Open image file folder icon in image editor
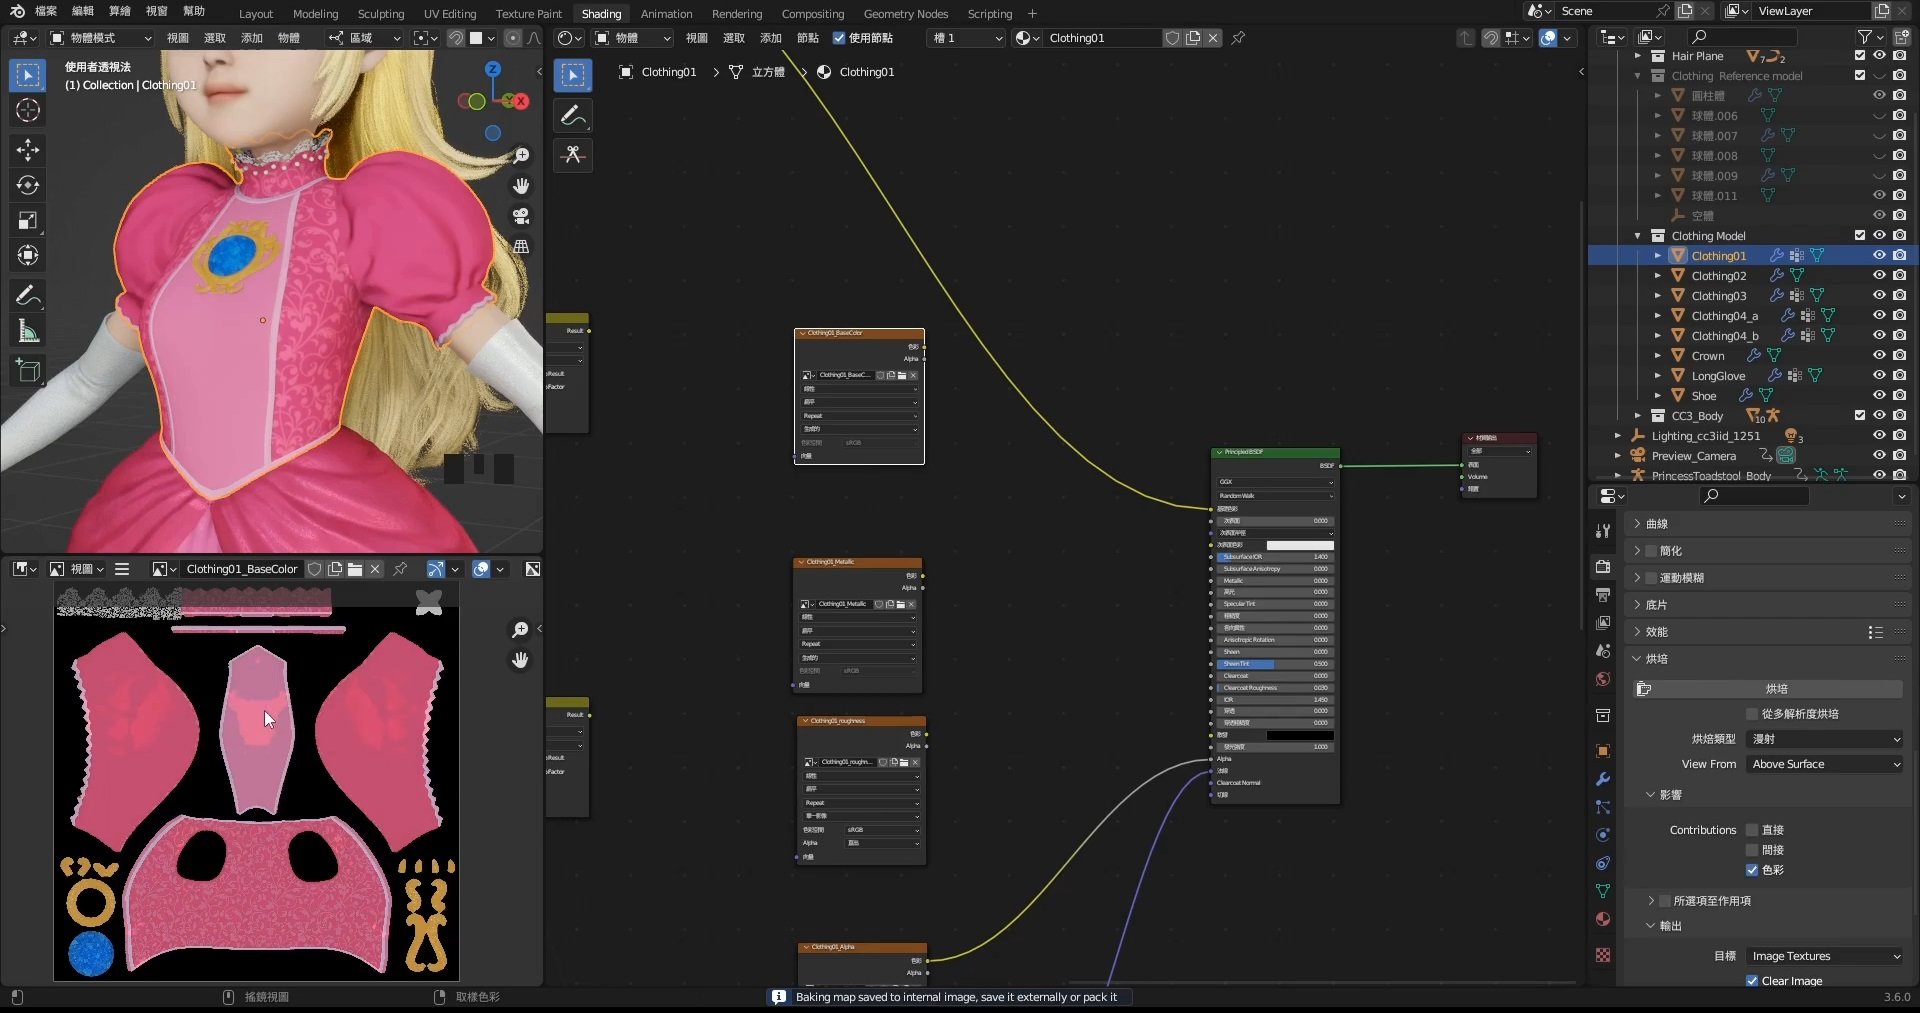 point(355,569)
